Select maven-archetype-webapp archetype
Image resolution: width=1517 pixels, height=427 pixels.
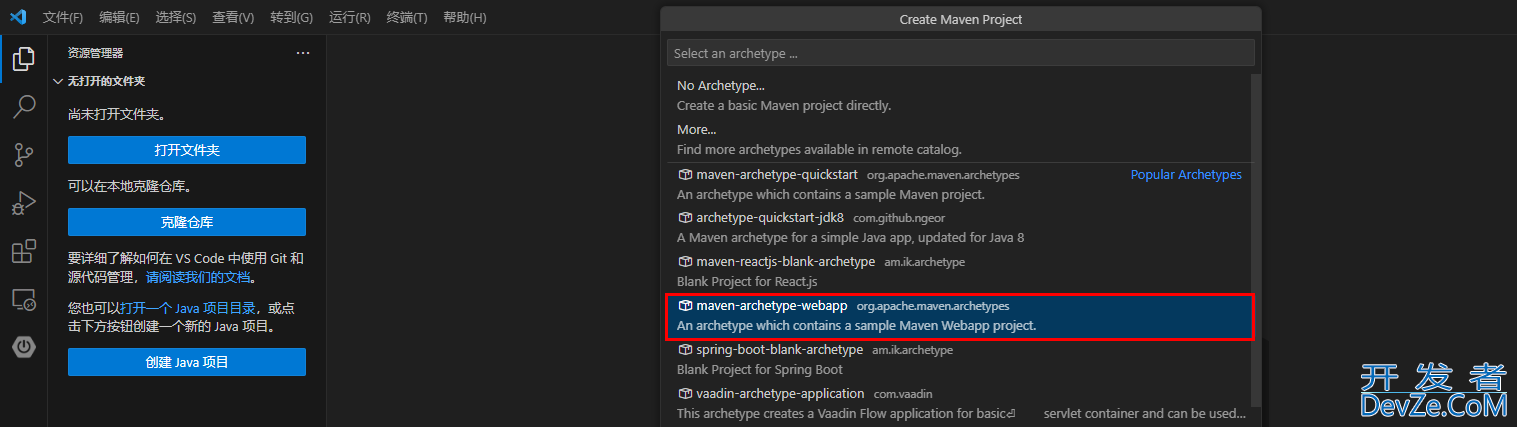pyautogui.click(x=960, y=315)
